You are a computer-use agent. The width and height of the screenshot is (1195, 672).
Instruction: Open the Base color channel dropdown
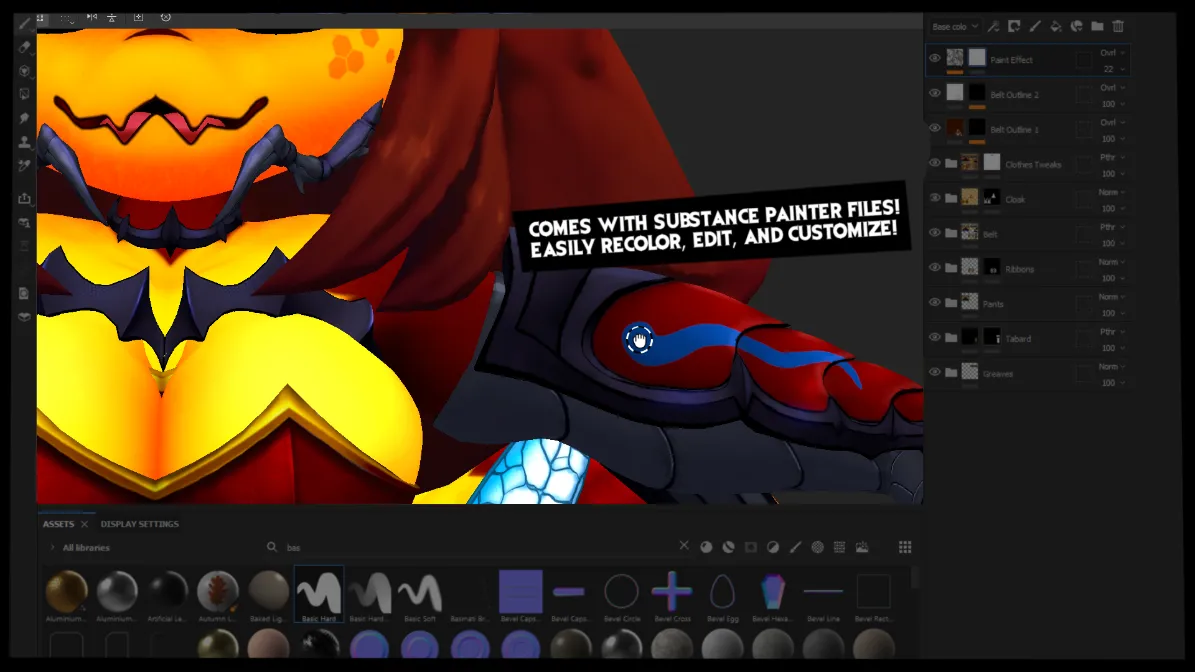954,27
